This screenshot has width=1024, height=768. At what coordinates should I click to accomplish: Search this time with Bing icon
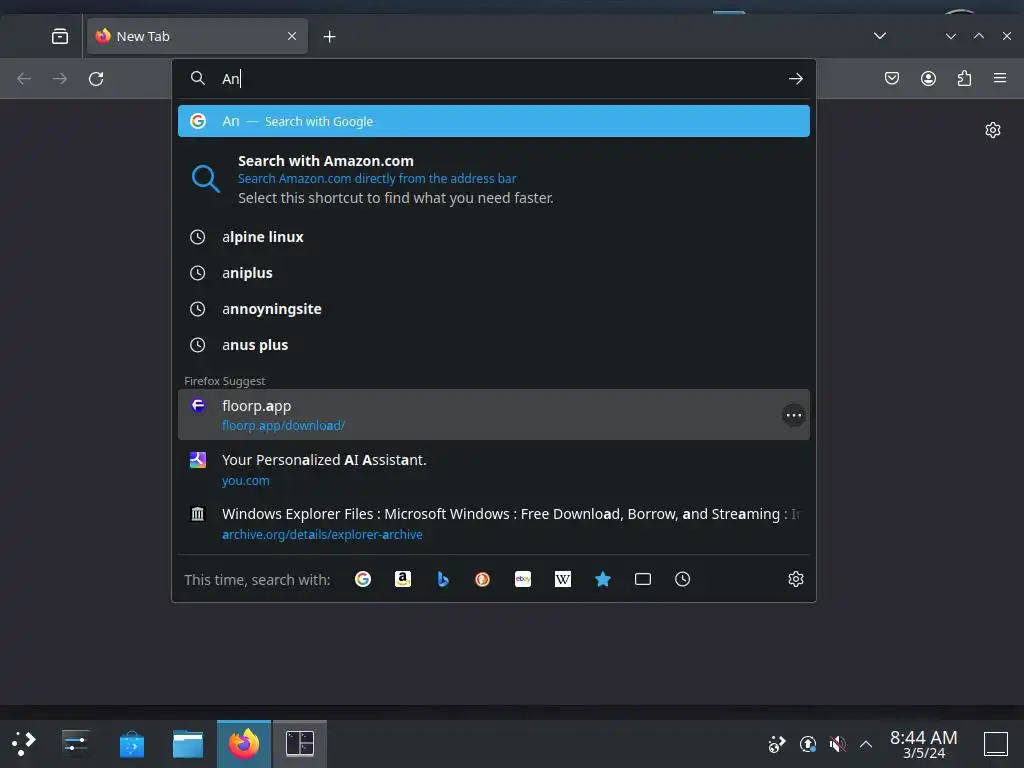443,579
